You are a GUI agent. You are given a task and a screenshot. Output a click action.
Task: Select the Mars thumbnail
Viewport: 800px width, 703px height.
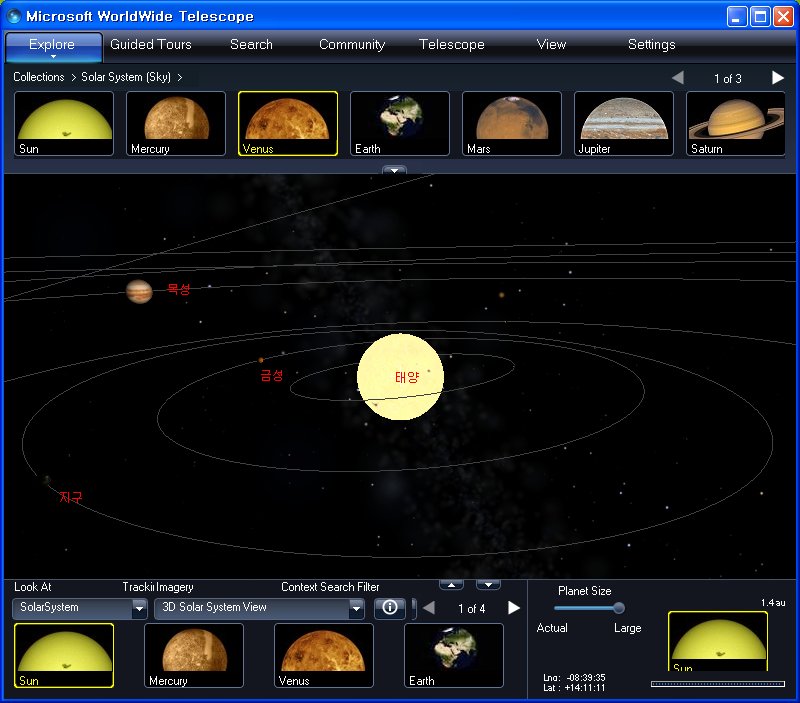(512, 123)
